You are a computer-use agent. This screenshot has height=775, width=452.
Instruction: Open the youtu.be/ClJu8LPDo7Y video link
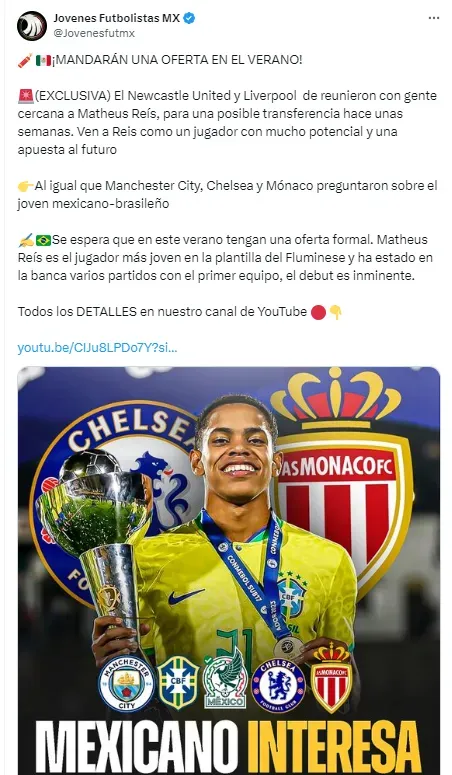[97, 348]
